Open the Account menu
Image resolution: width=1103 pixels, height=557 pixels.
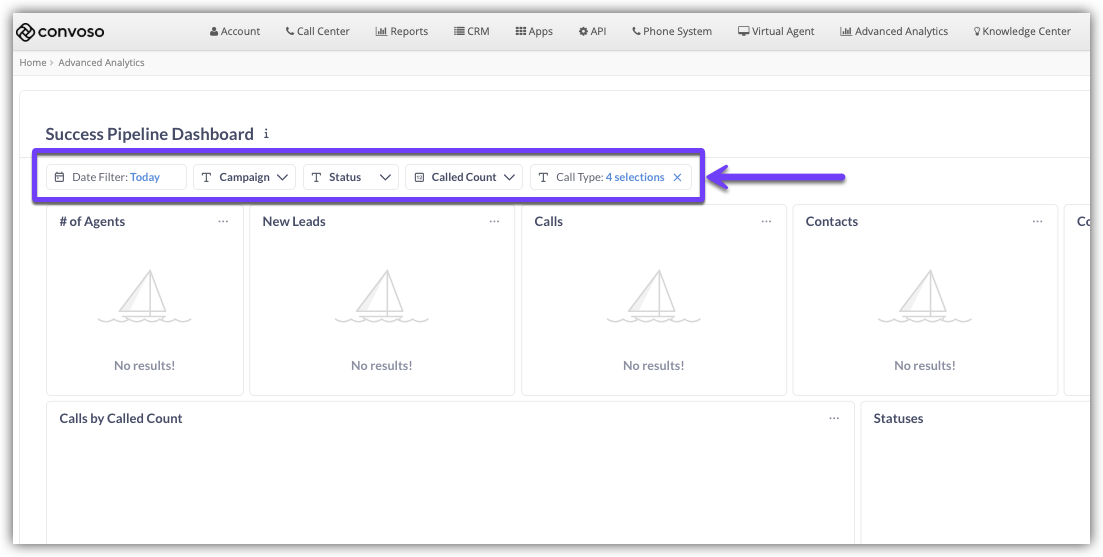[235, 31]
